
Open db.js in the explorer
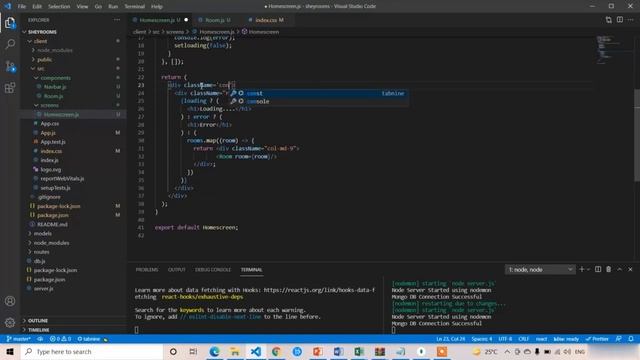39,261
